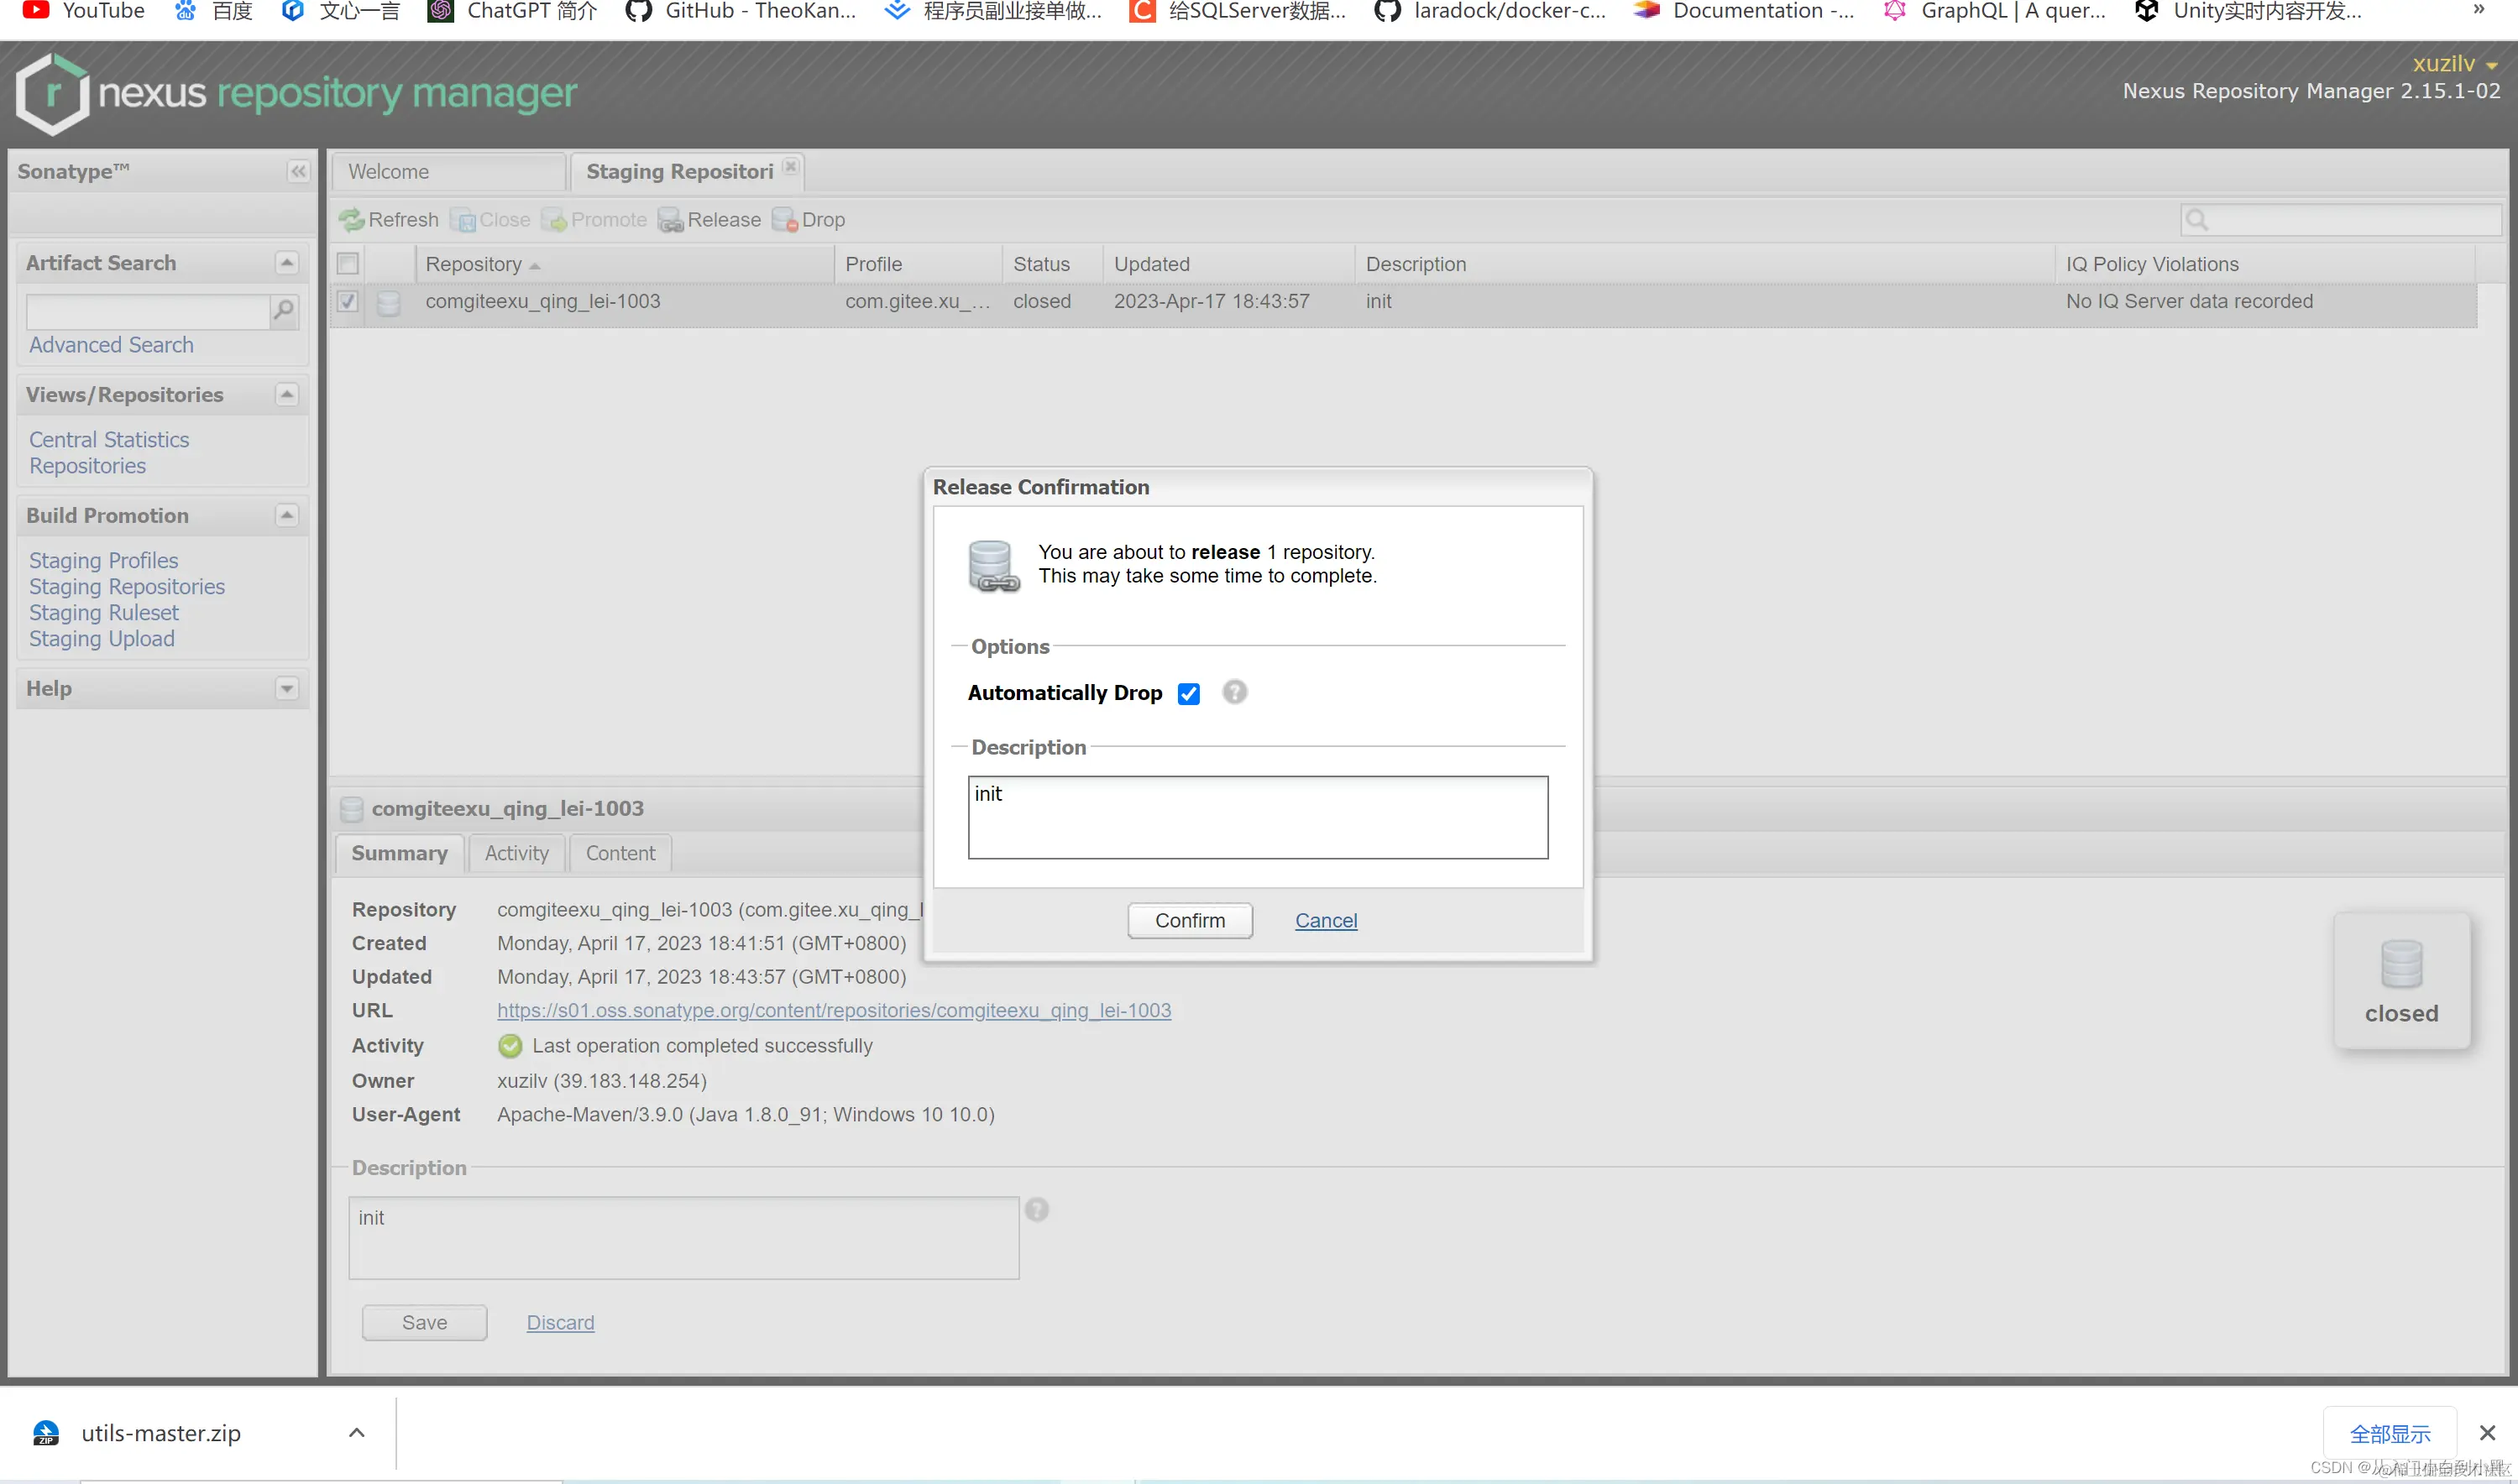
Task: Close the Staging Repositories tab
Action: tap(790, 166)
